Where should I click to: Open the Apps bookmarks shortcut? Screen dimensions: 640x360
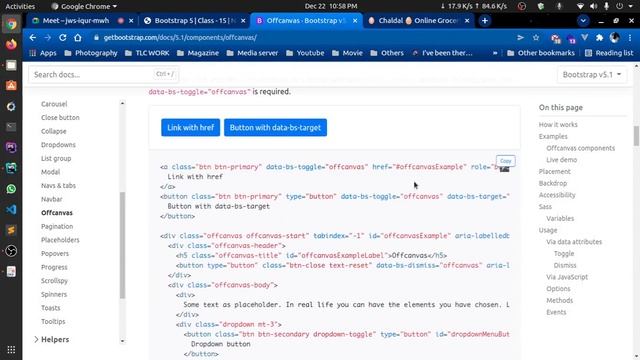click(42, 53)
